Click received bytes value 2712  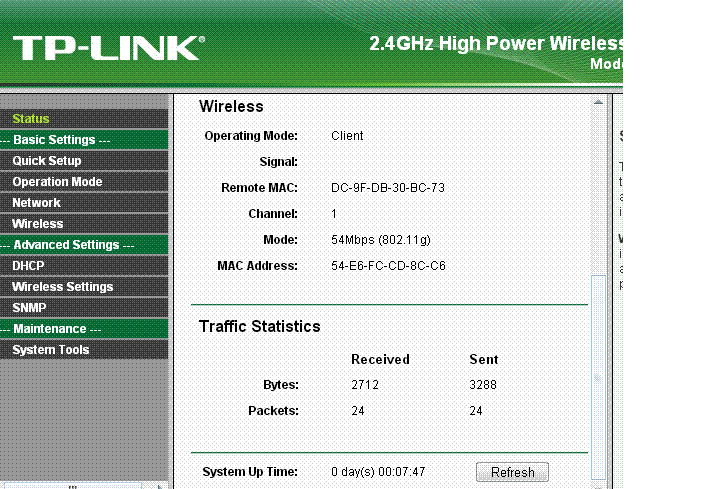point(365,385)
